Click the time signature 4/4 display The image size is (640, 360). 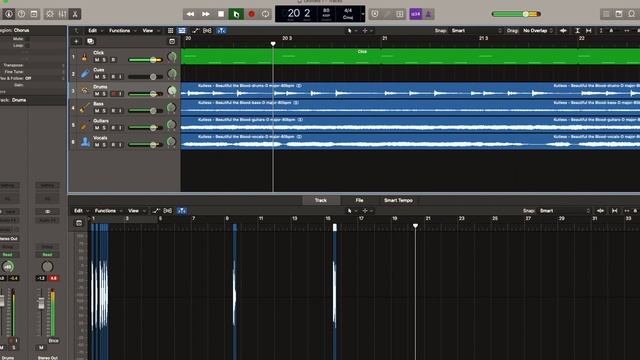click(x=348, y=11)
